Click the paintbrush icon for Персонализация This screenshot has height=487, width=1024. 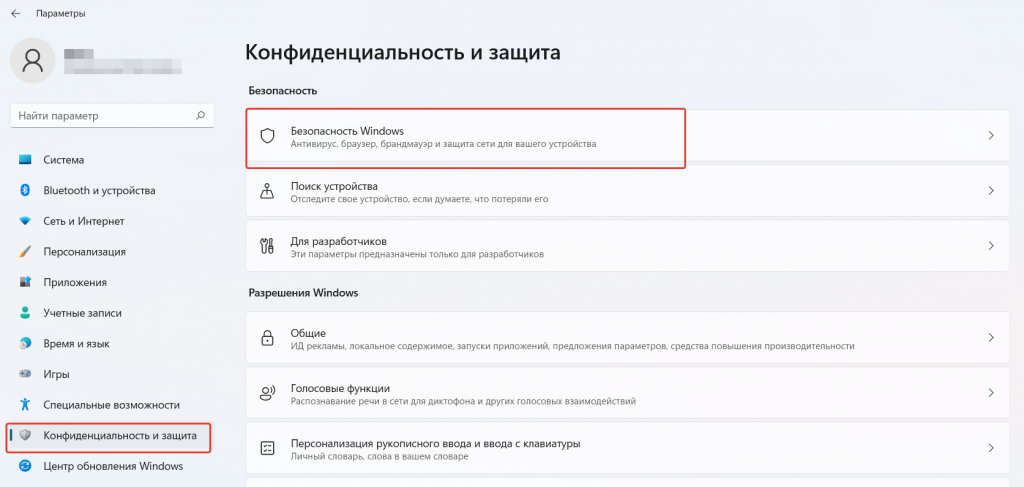(x=25, y=252)
